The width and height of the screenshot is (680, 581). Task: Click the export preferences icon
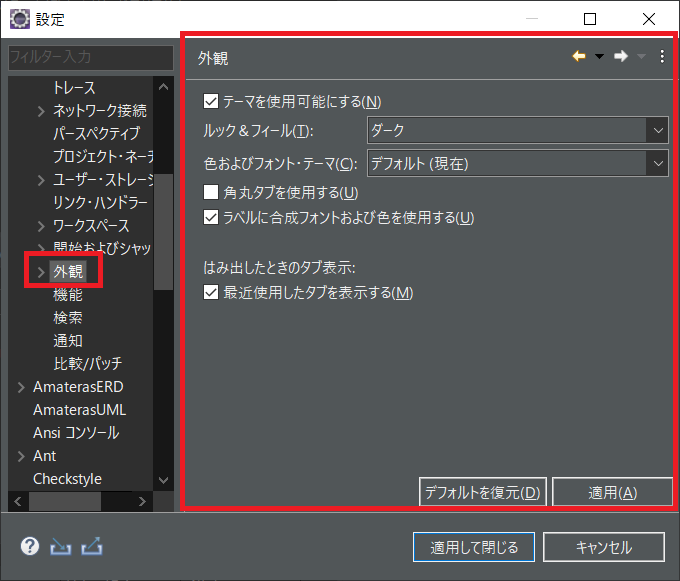pos(92,546)
